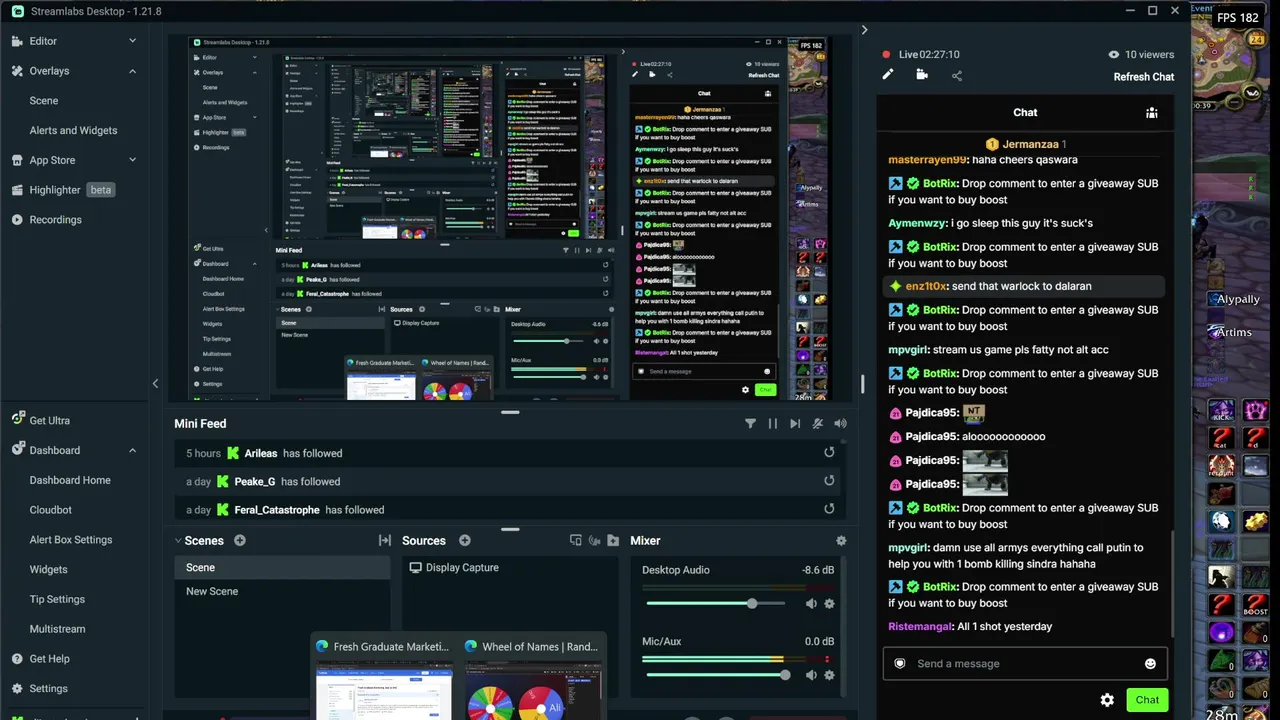Open Overlays in the sidebar
Viewport: 1280px width, 720px height.
(x=49, y=71)
